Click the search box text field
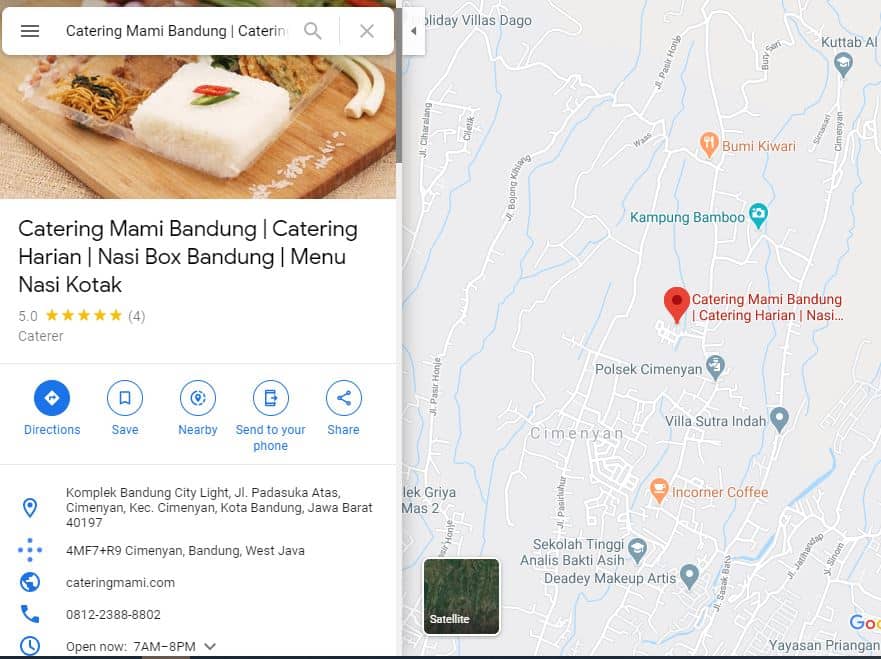The image size is (881, 659). pos(176,31)
